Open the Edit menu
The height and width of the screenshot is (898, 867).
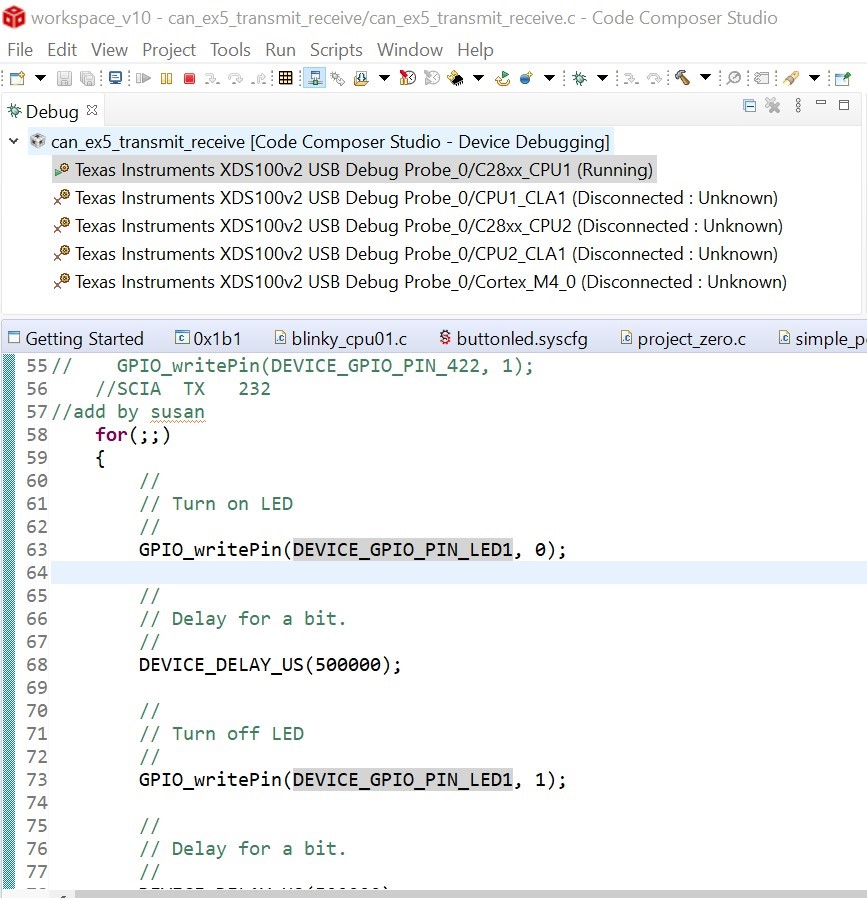point(62,50)
